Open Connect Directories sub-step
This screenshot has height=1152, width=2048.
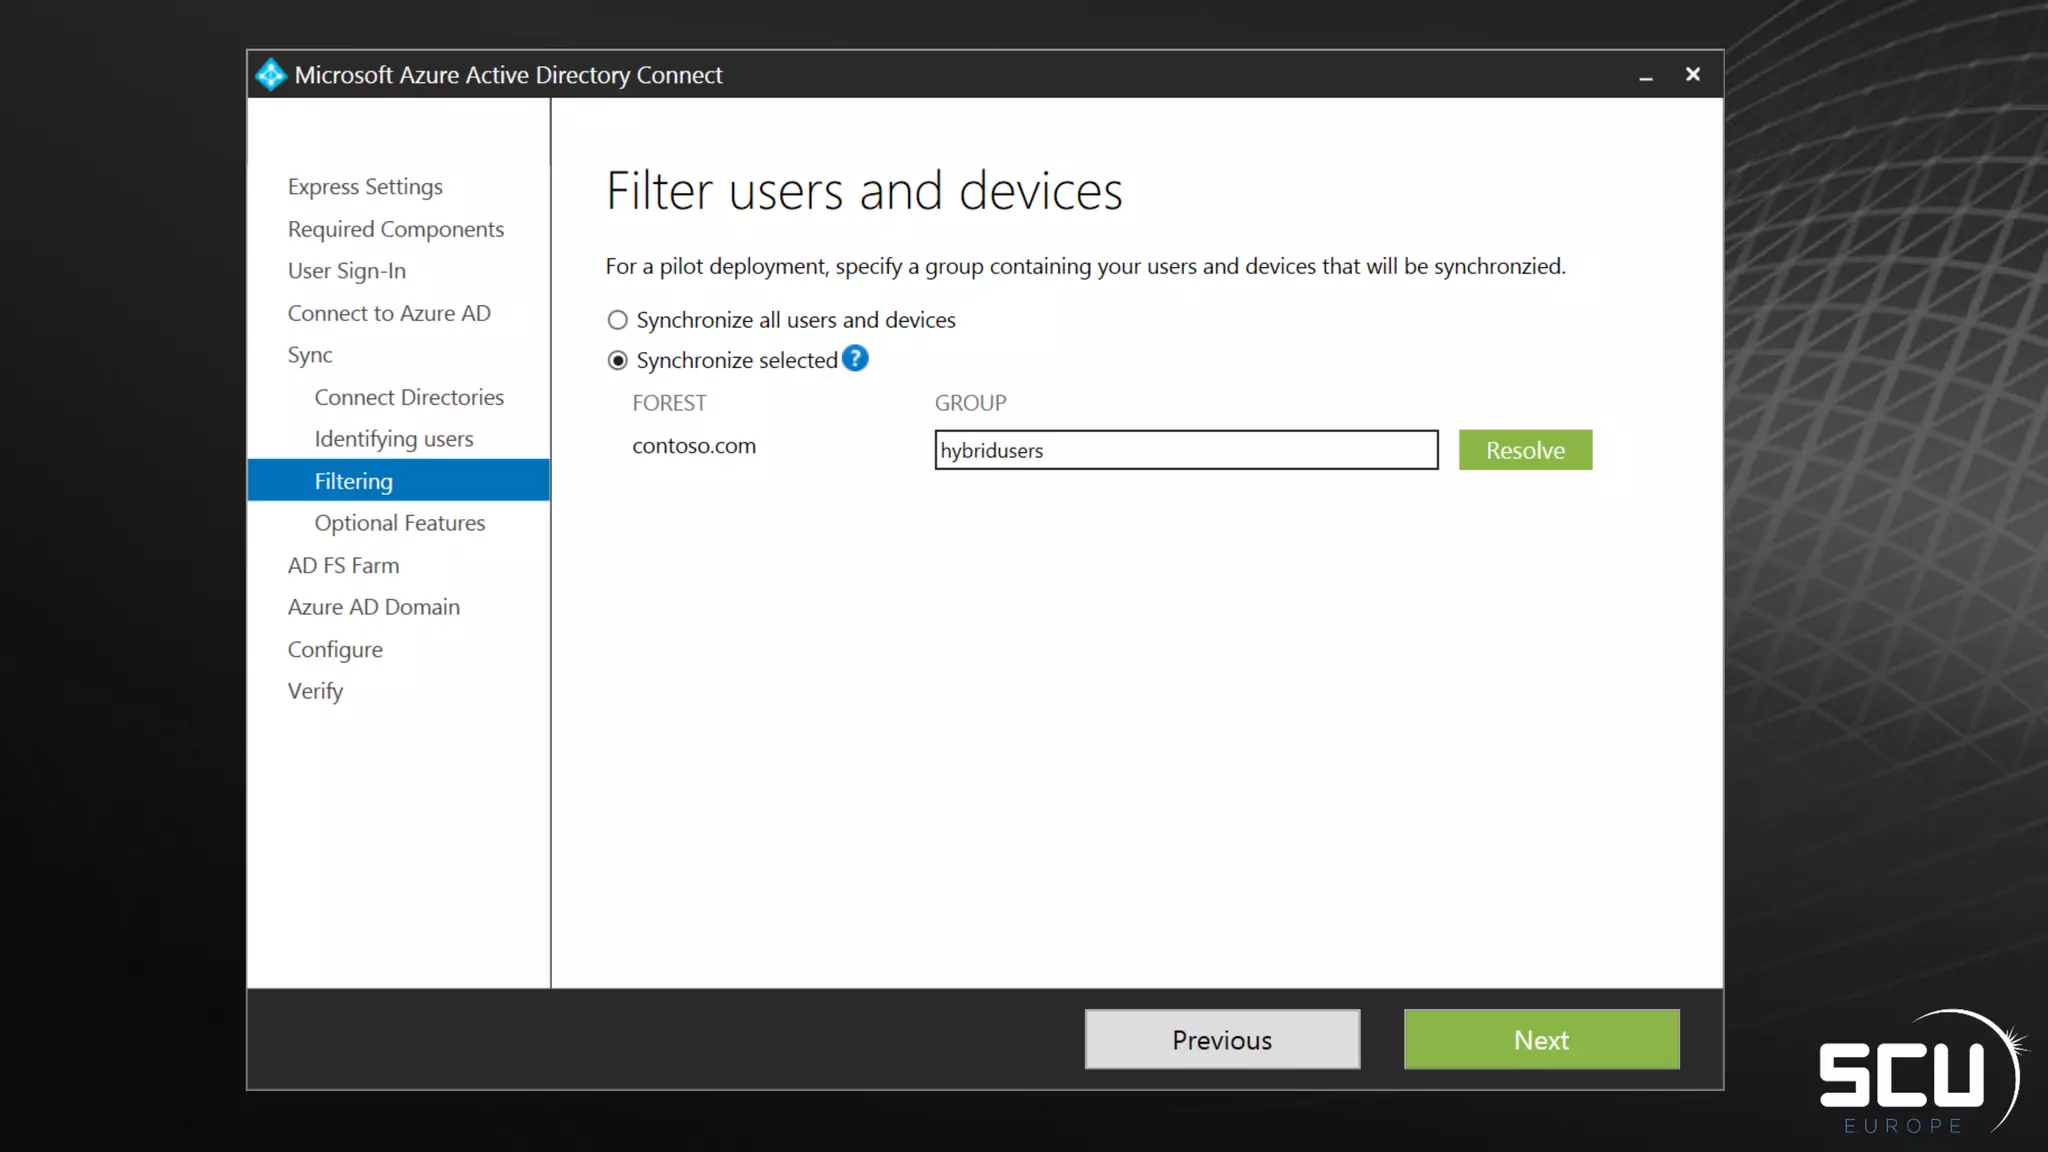tap(408, 397)
